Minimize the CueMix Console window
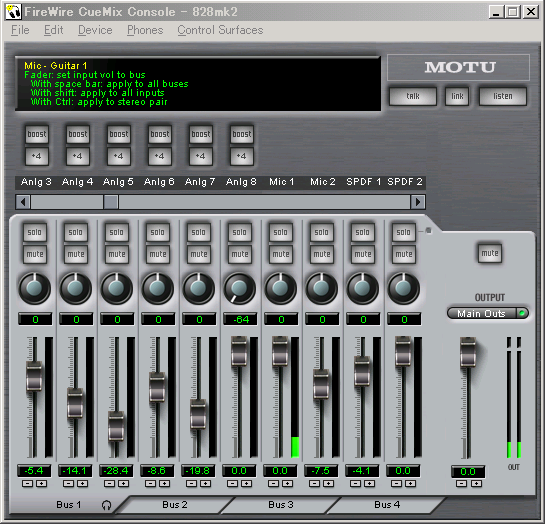This screenshot has height=524, width=545. 496,12
